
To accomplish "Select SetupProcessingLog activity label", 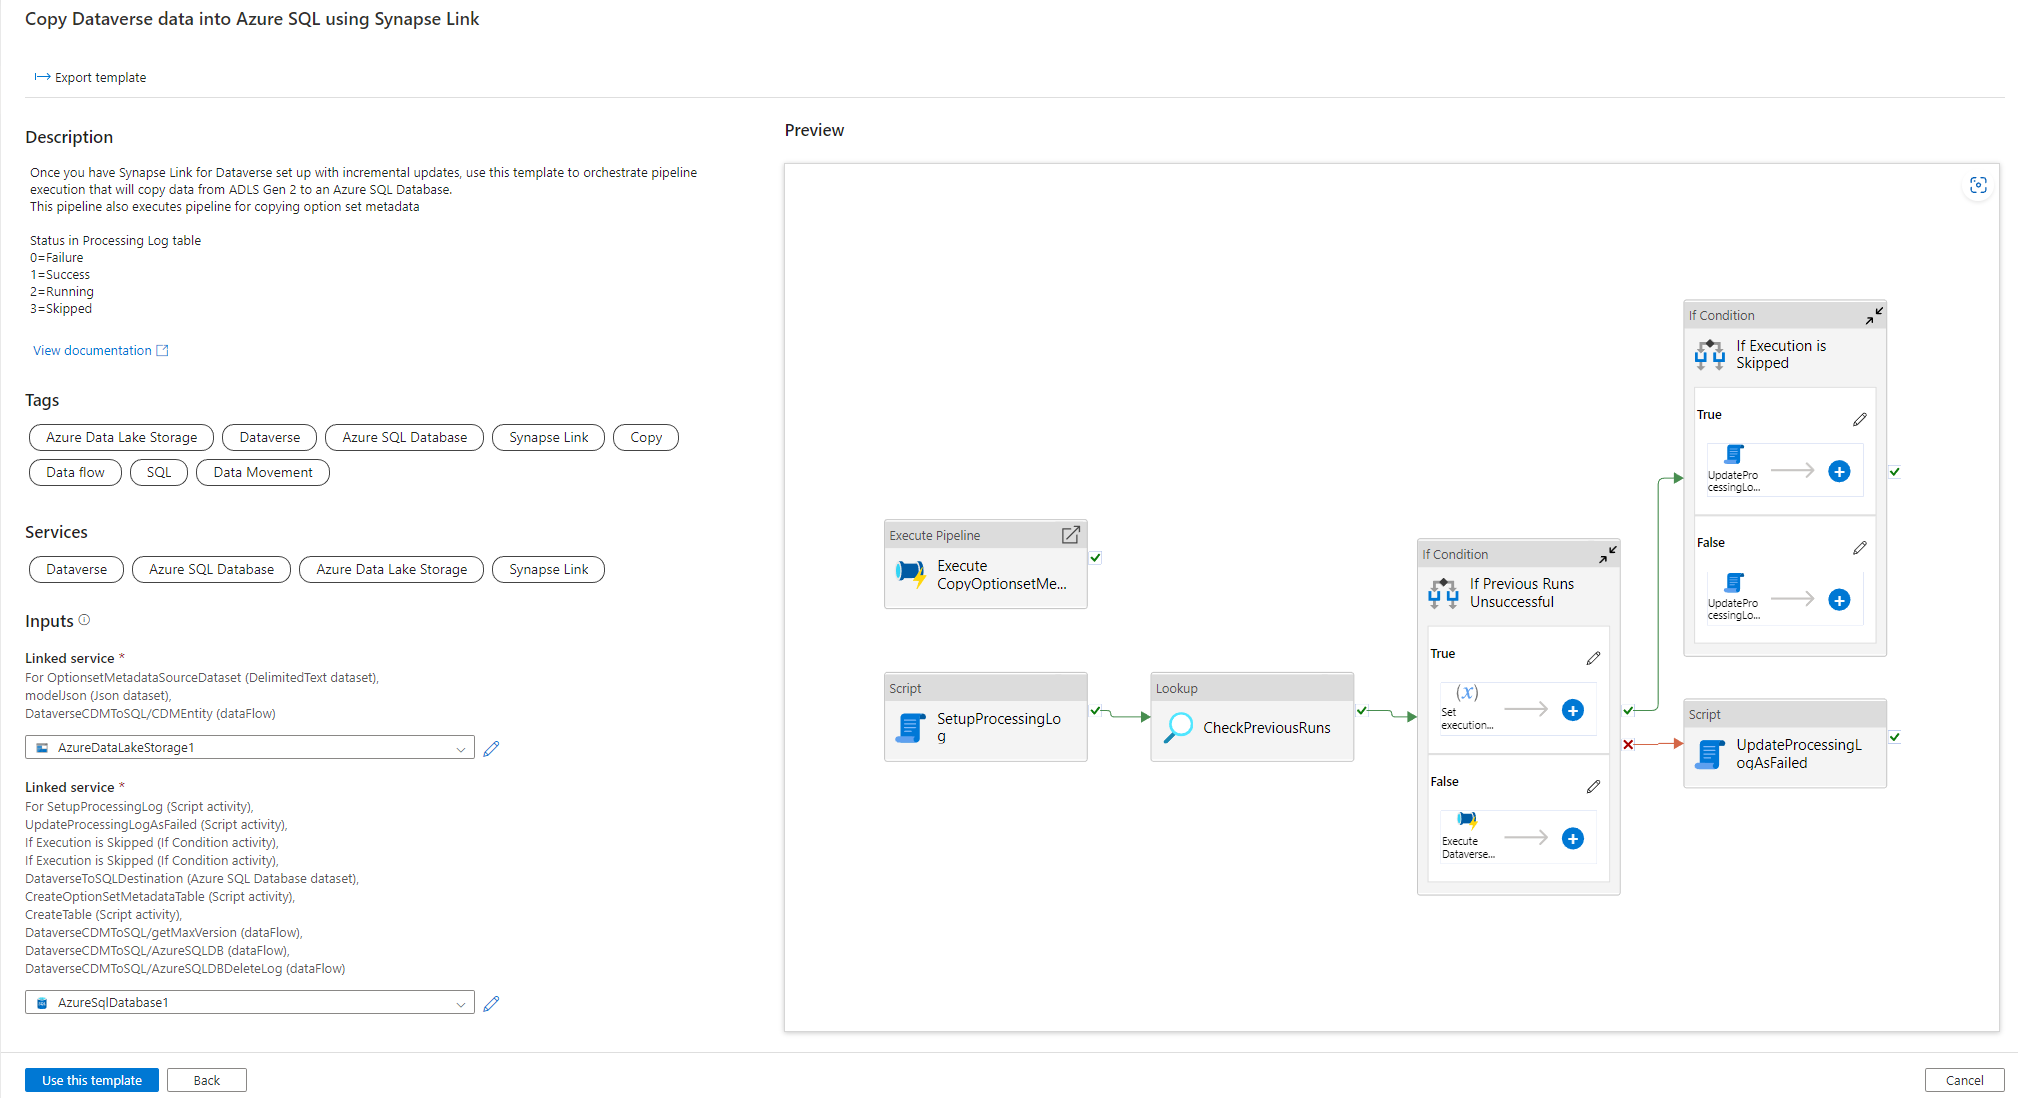I will [999, 727].
